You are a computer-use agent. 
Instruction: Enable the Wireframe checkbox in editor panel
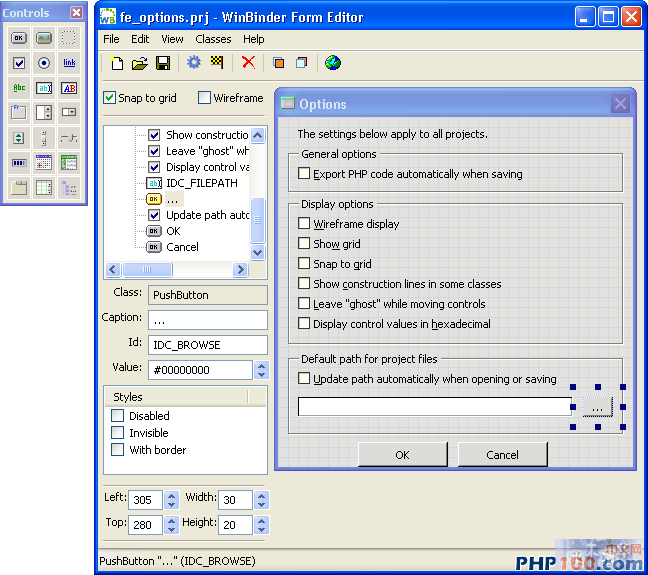pos(204,98)
